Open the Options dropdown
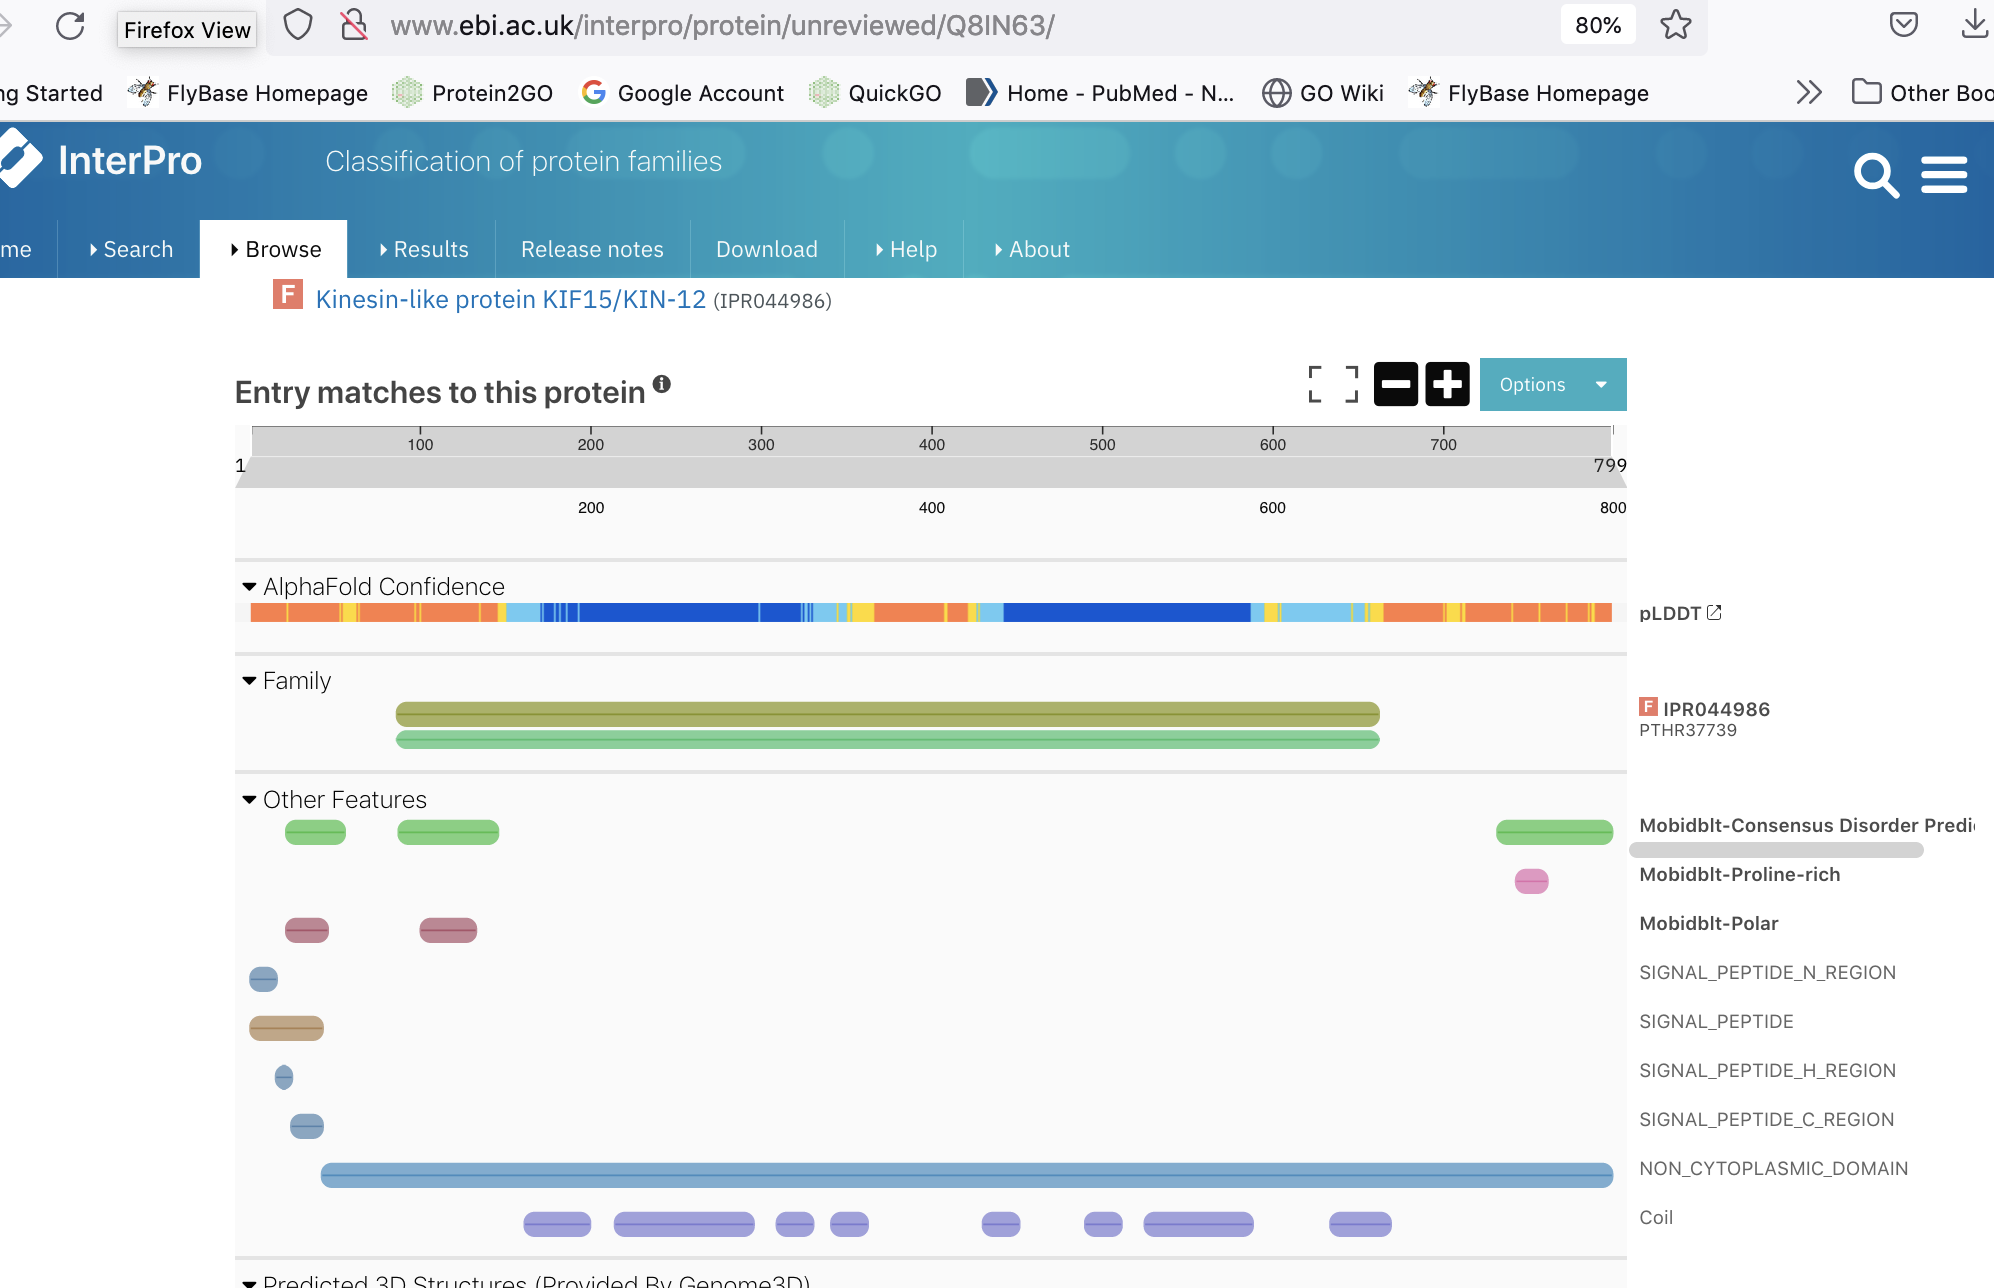The height and width of the screenshot is (1288, 1994). pyautogui.click(x=1552, y=384)
